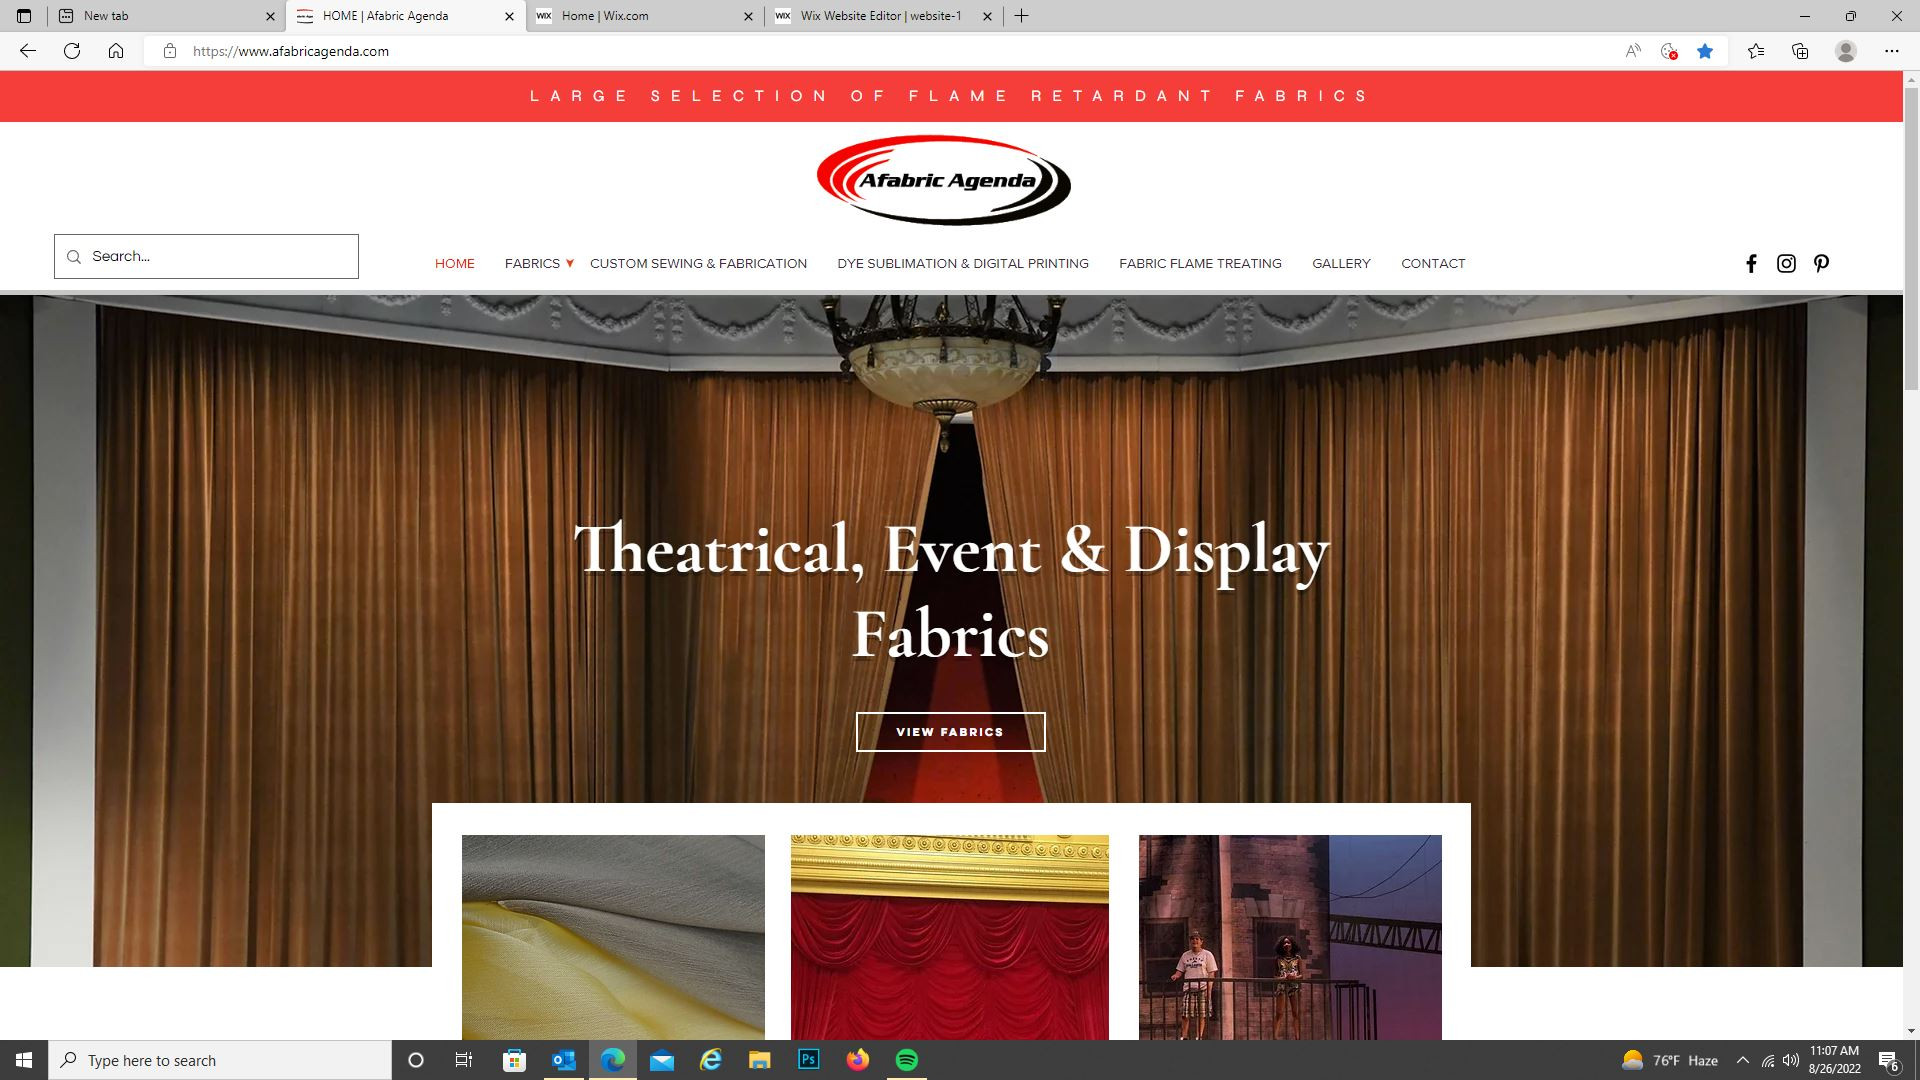Add page to favorites using the star icon
The image size is (1920, 1080).
(x=1706, y=50)
